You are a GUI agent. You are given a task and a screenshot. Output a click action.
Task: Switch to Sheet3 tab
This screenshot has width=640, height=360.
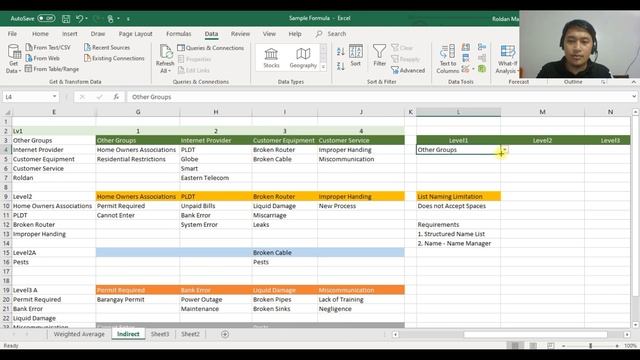[160, 334]
